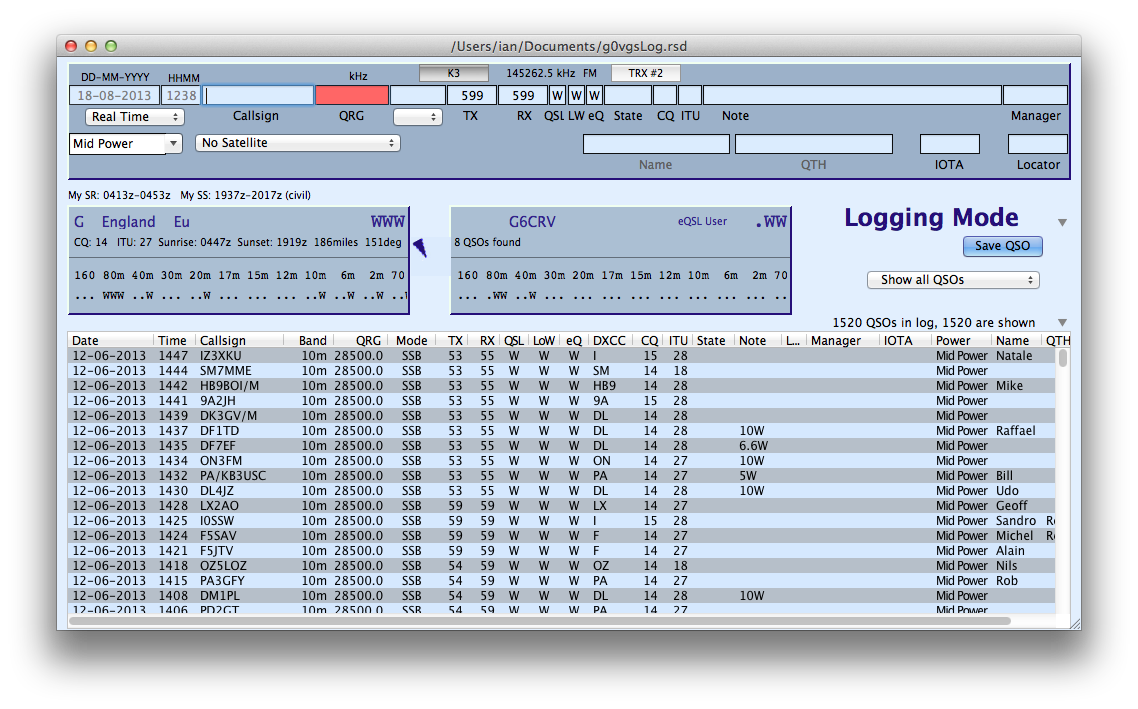The height and width of the screenshot is (709, 1138).
Task: Click the G6CRV callsign in info panel
Action: pyautogui.click(x=532, y=222)
